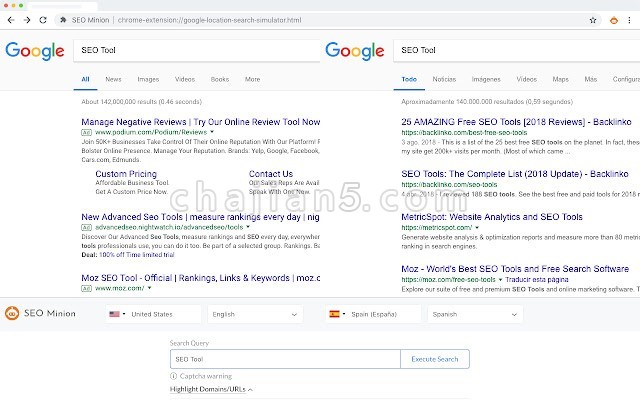This screenshot has height=400, width=640.
Task: Open the Más tab in Spanish results
Action: coord(591,79)
